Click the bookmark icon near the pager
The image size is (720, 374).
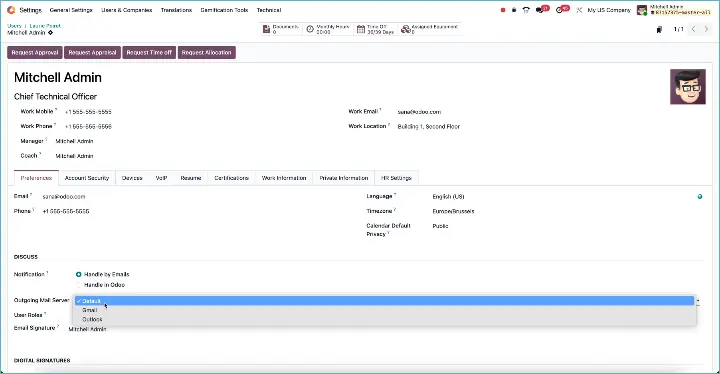[659, 29]
